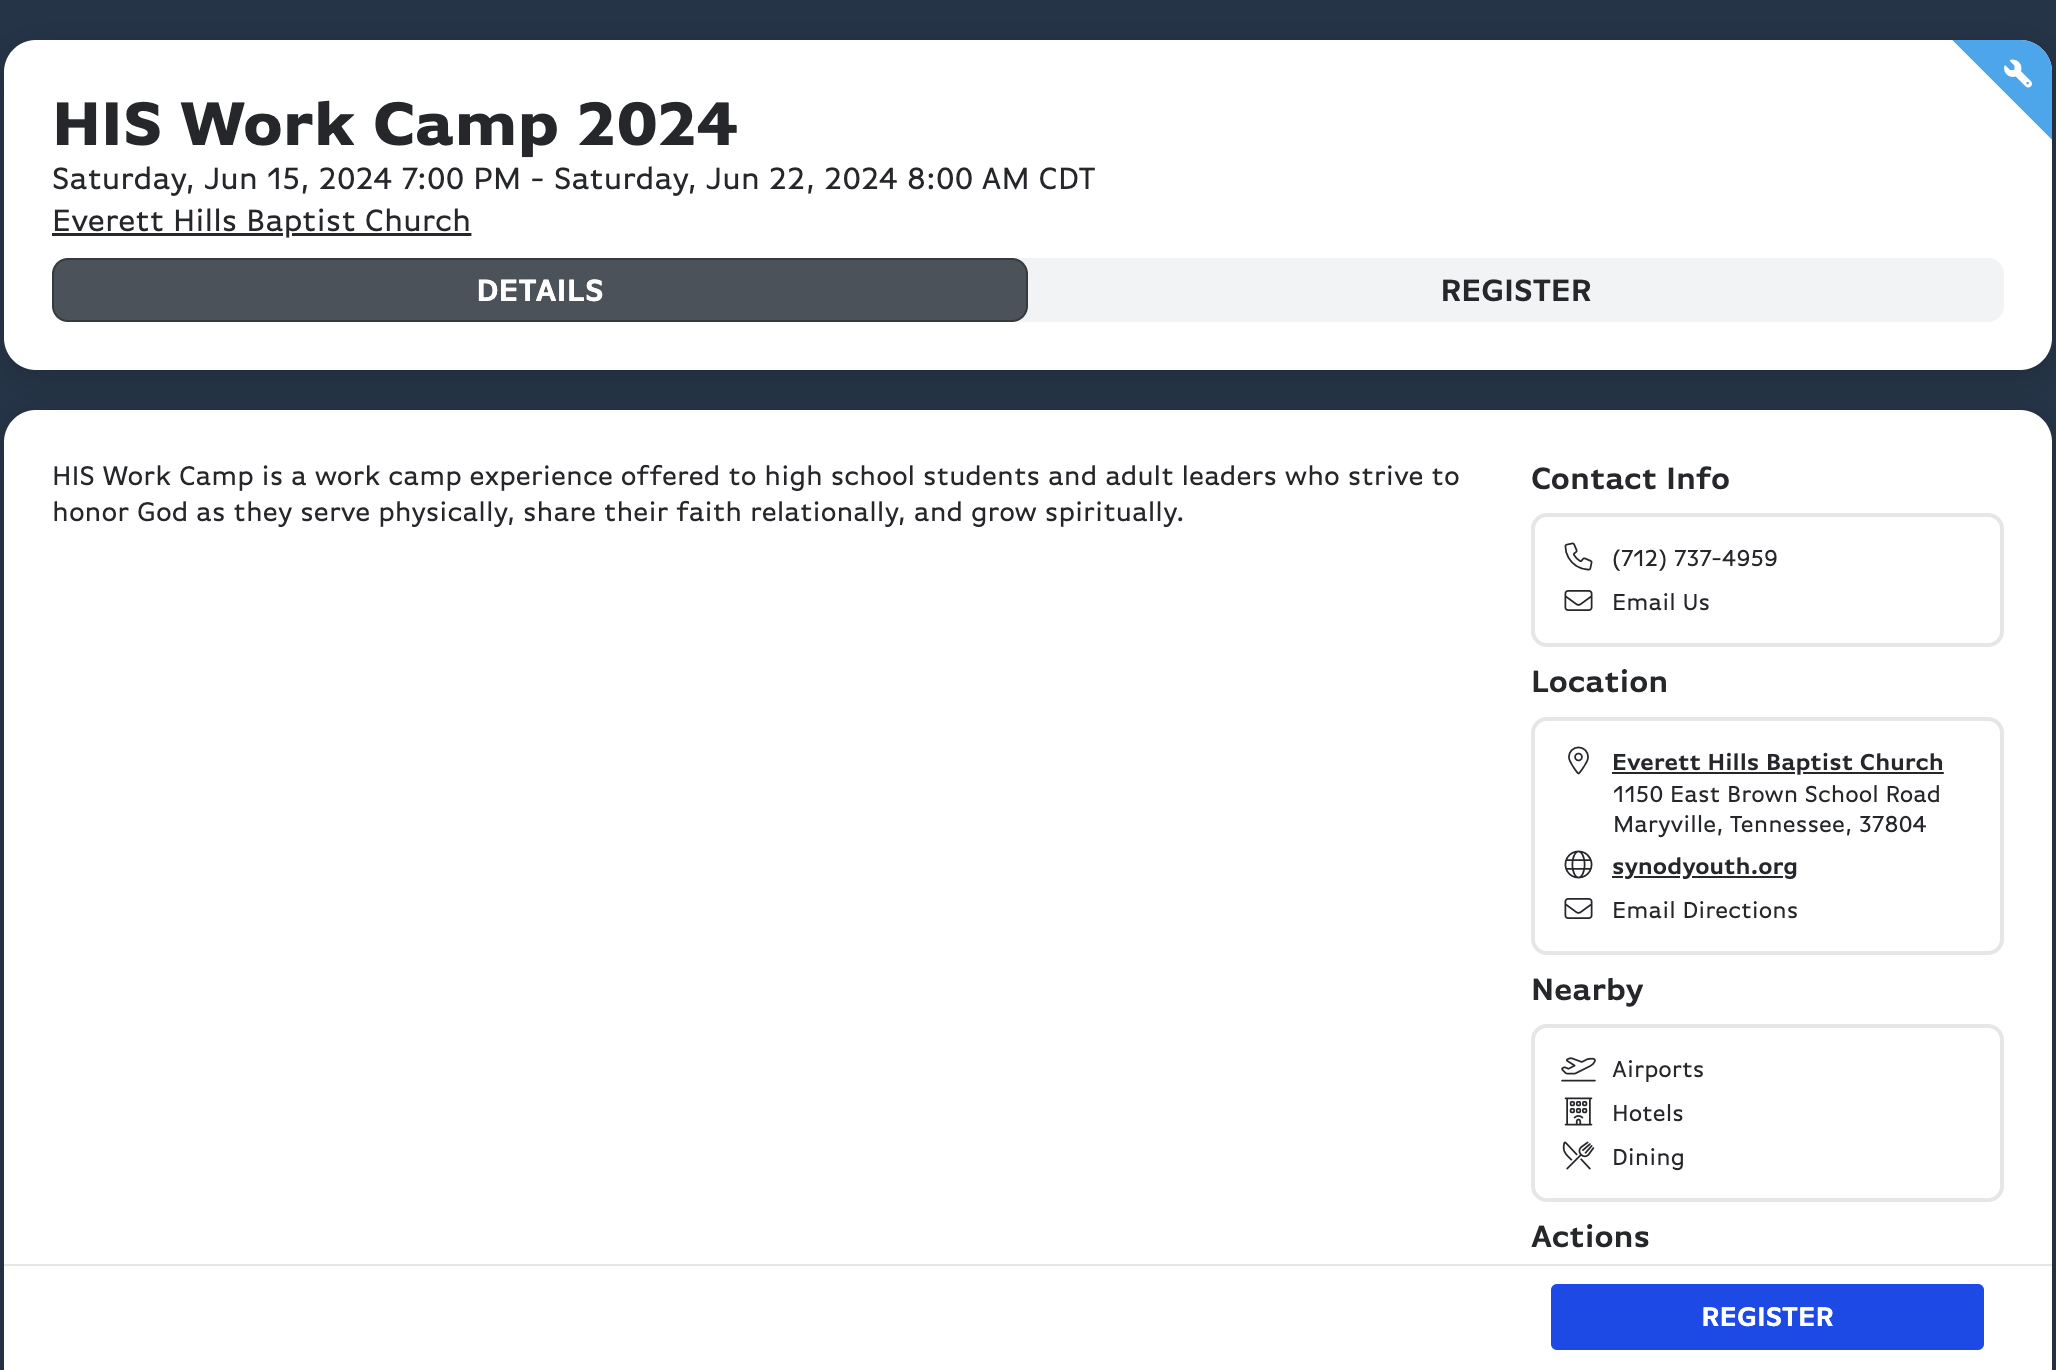Switch to the REGISTER tab
The height and width of the screenshot is (1370, 2056).
pyautogui.click(x=1516, y=290)
